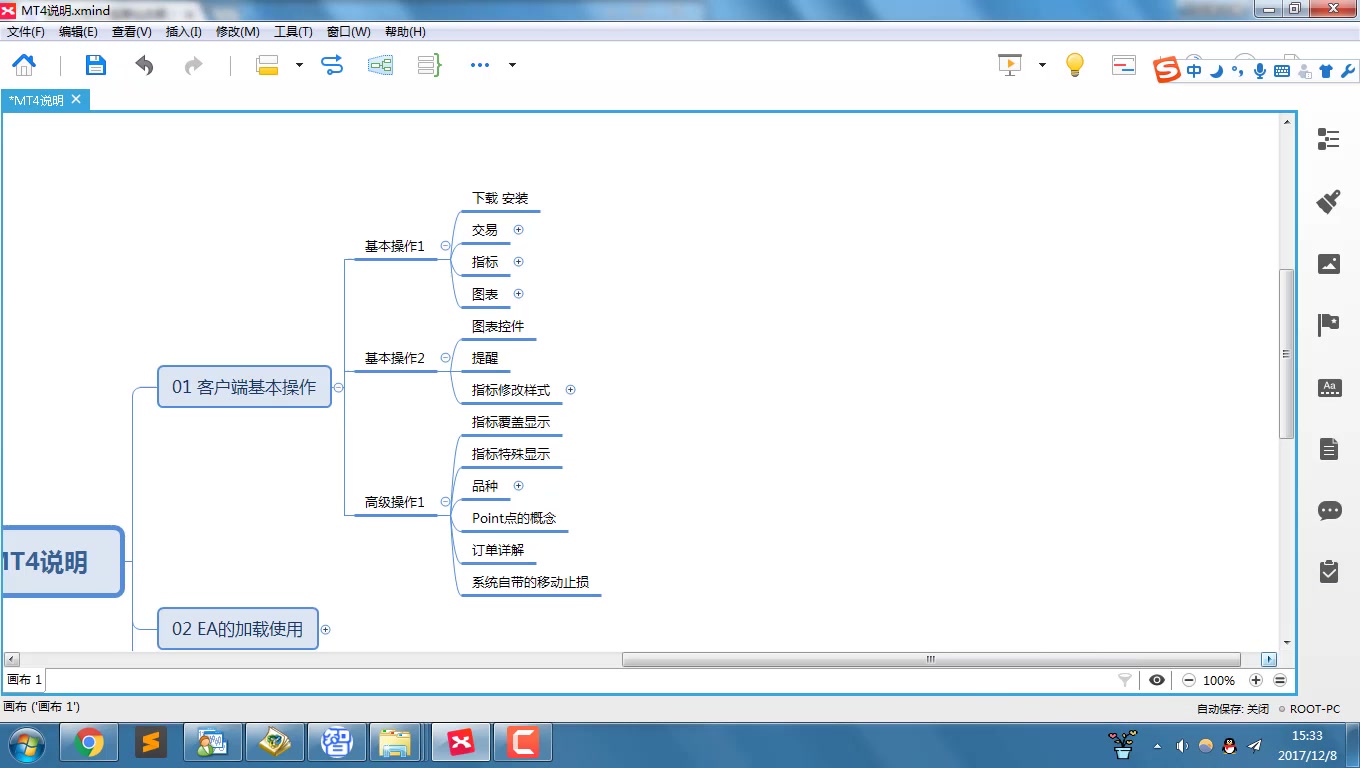This screenshot has height=768, width=1360.
Task: Zoom in with the plus button
Action: point(1256,680)
